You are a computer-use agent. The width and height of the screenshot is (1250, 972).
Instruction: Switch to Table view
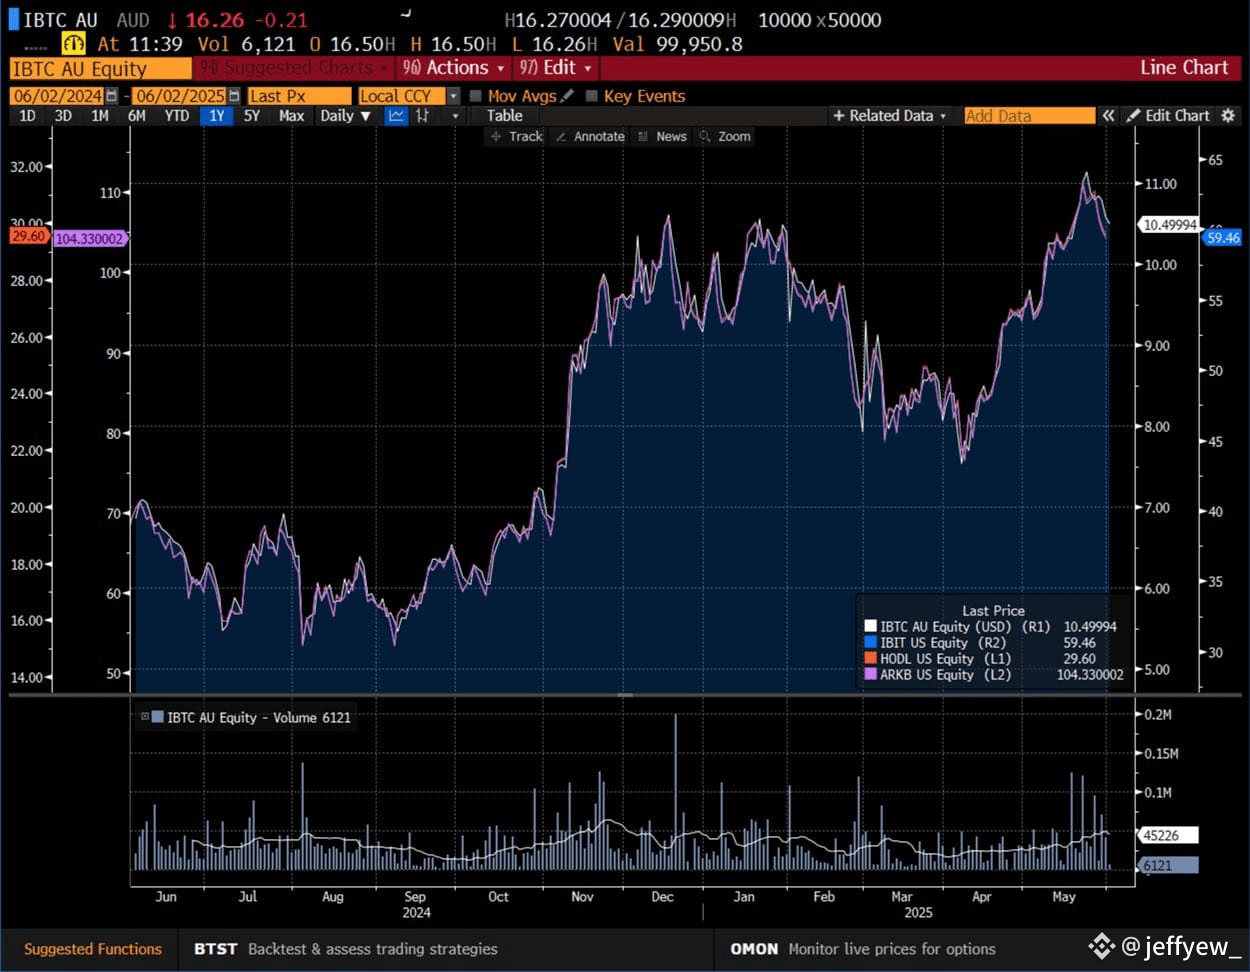[x=505, y=116]
